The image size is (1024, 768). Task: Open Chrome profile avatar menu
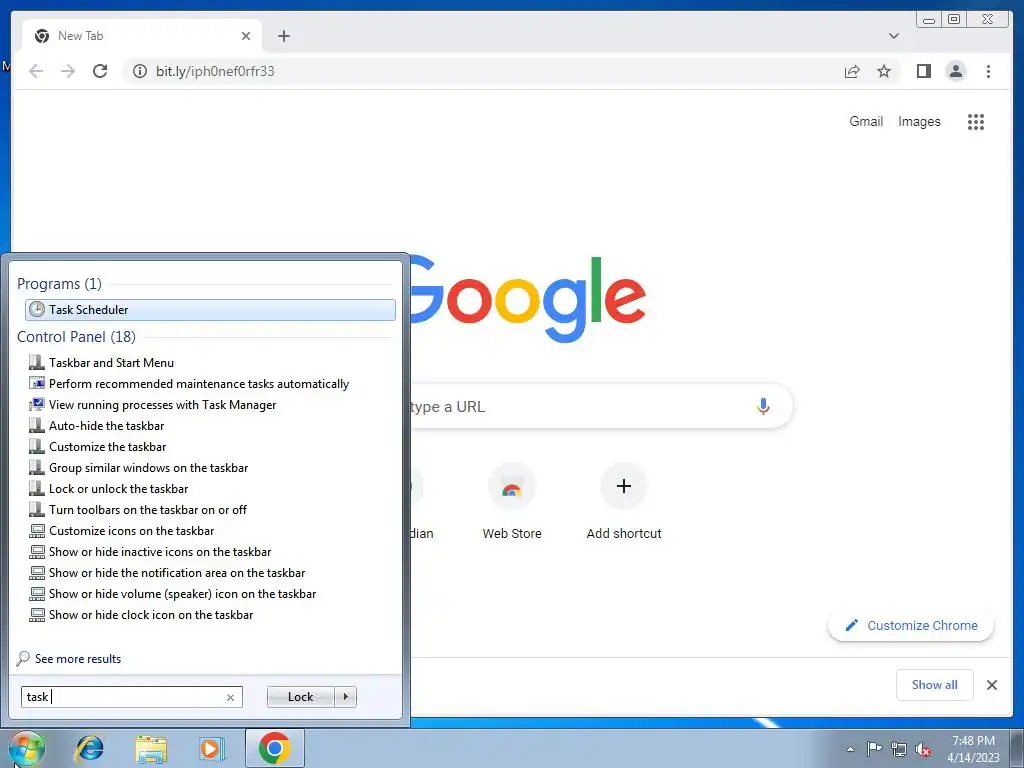click(955, 71)
